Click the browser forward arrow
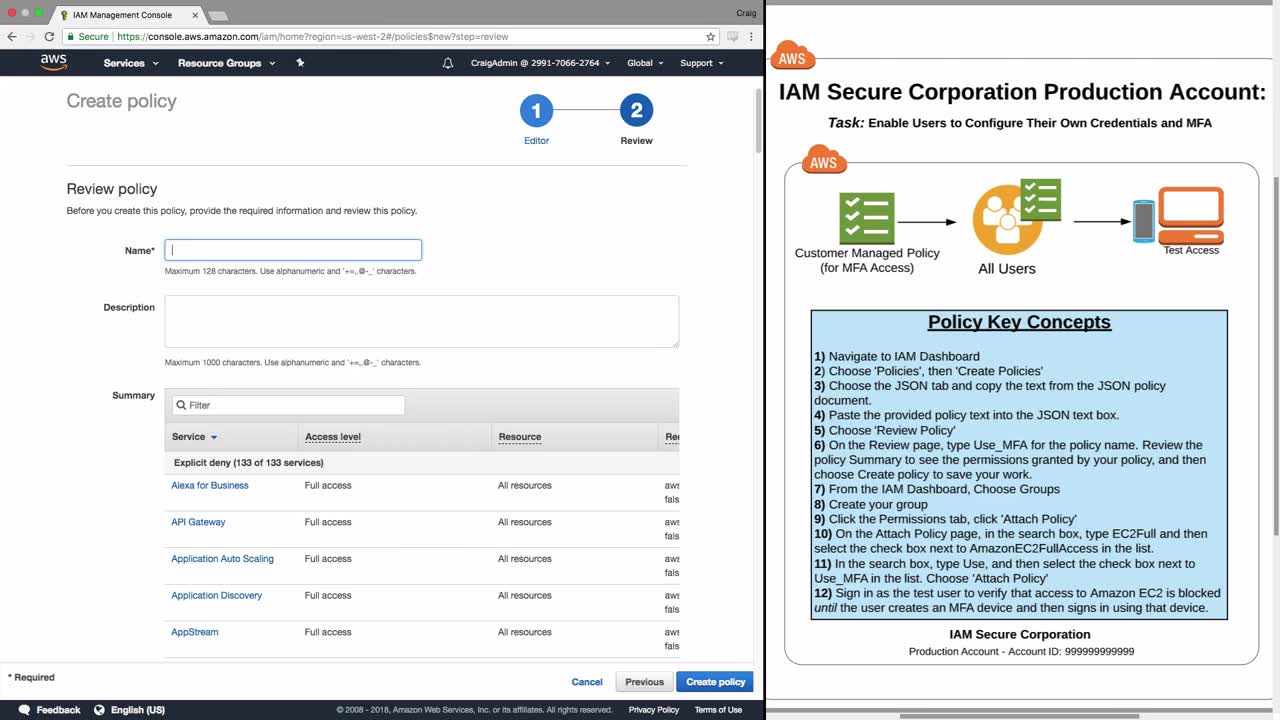This screenshot has width=1280, height=720. tap(30, 37)
